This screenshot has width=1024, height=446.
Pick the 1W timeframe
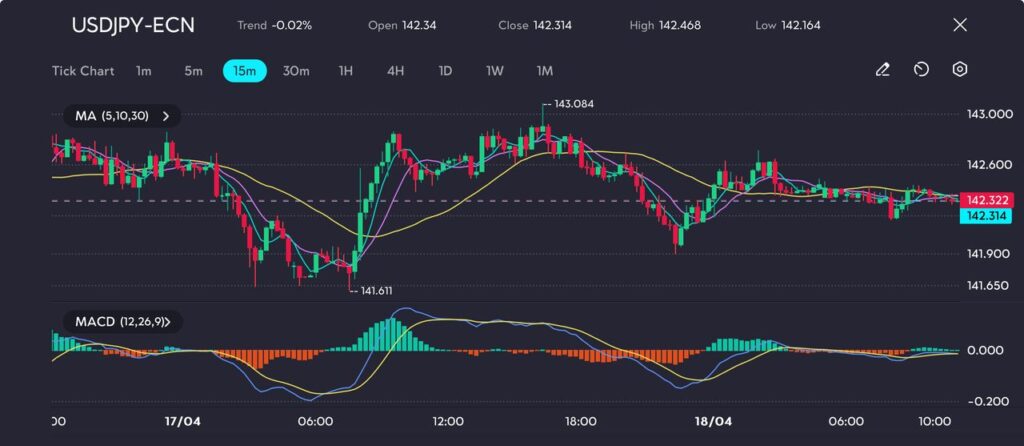pyautogui.click(x=495, y=71)
